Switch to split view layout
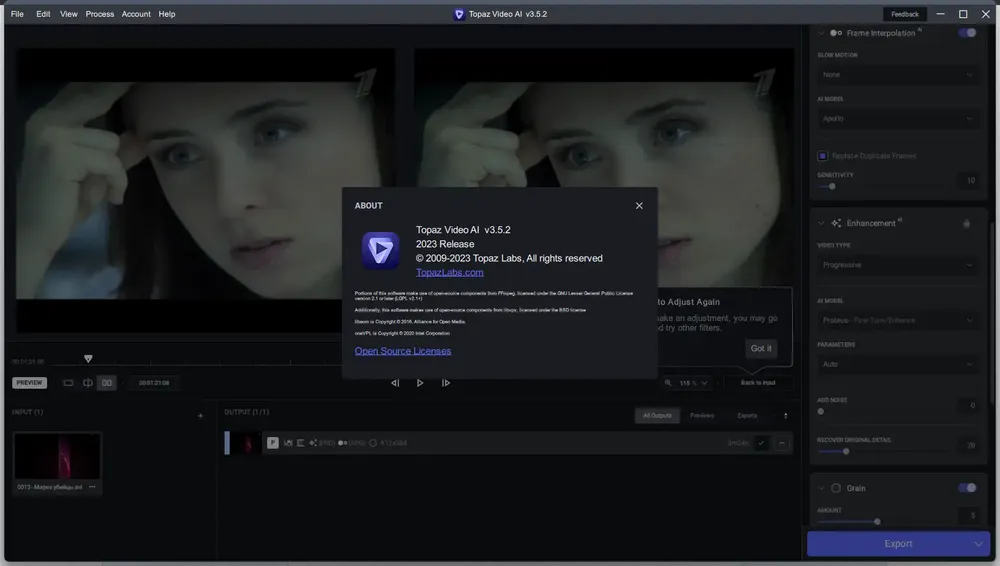The height and width of the screenshot is (566, 1000). [87, 383]
